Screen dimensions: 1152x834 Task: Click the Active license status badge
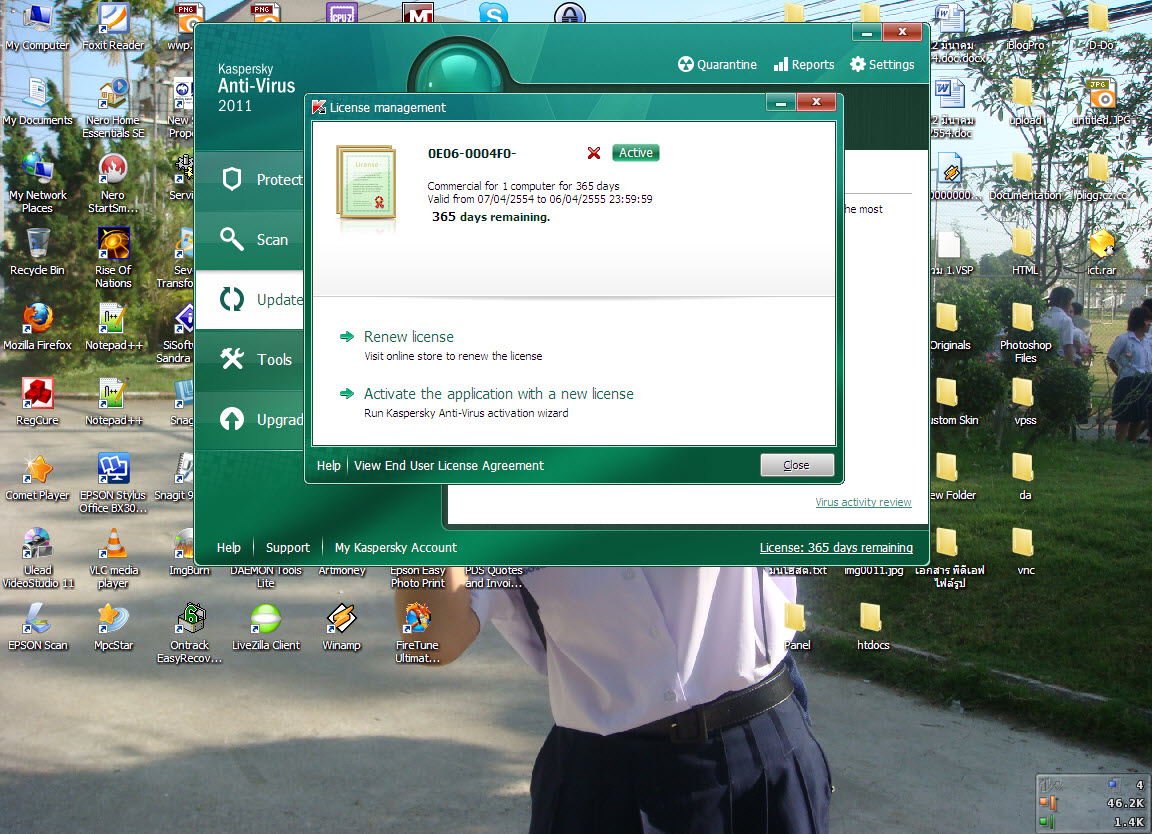636,153
